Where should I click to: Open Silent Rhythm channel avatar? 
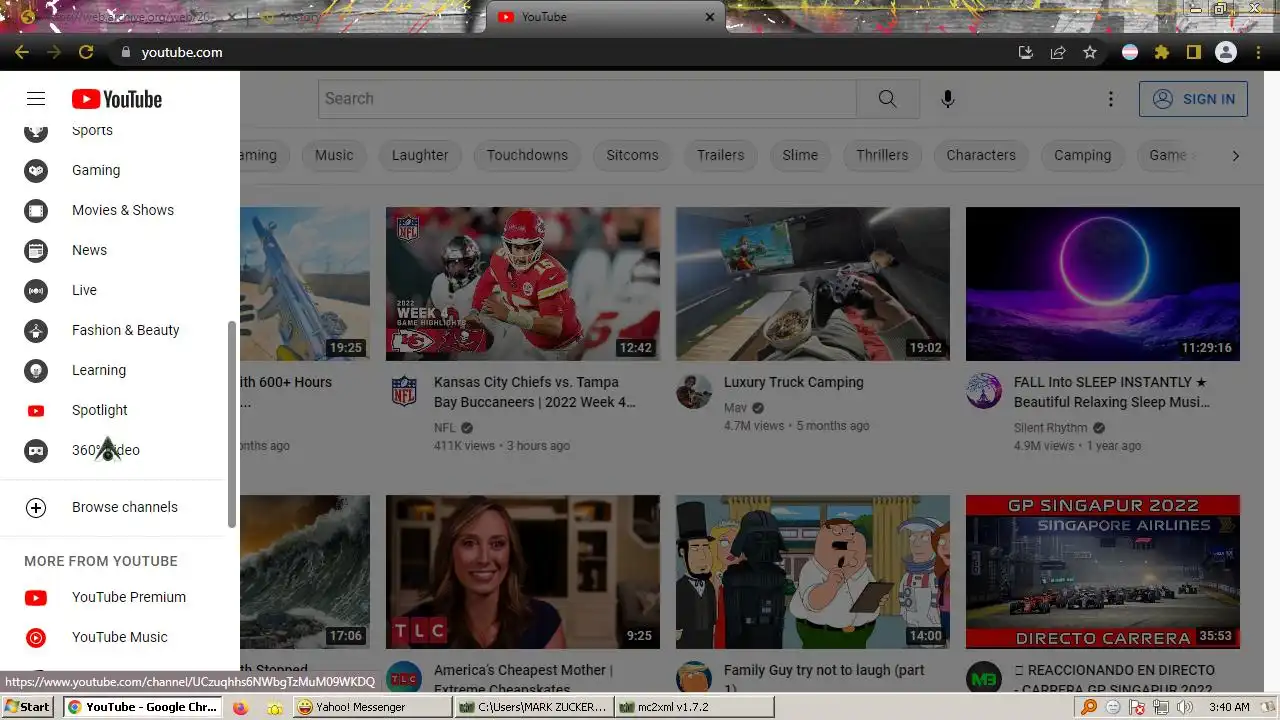pos(984,391)
